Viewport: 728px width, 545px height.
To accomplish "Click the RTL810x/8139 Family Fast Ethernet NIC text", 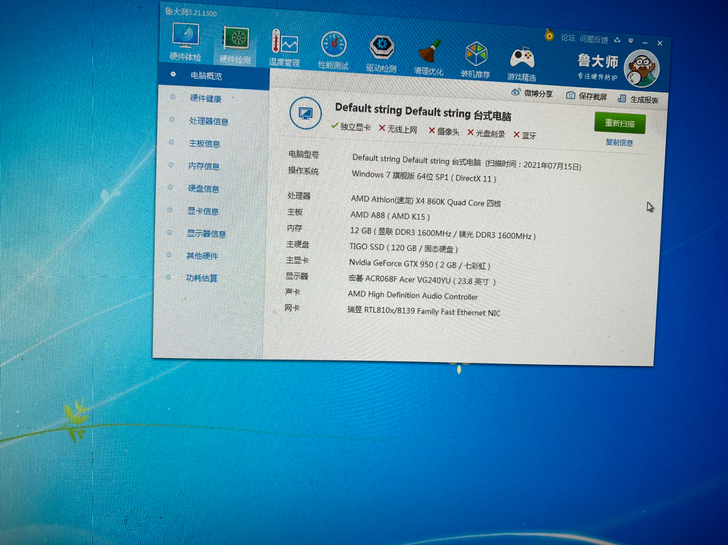I will click(424, 311).
